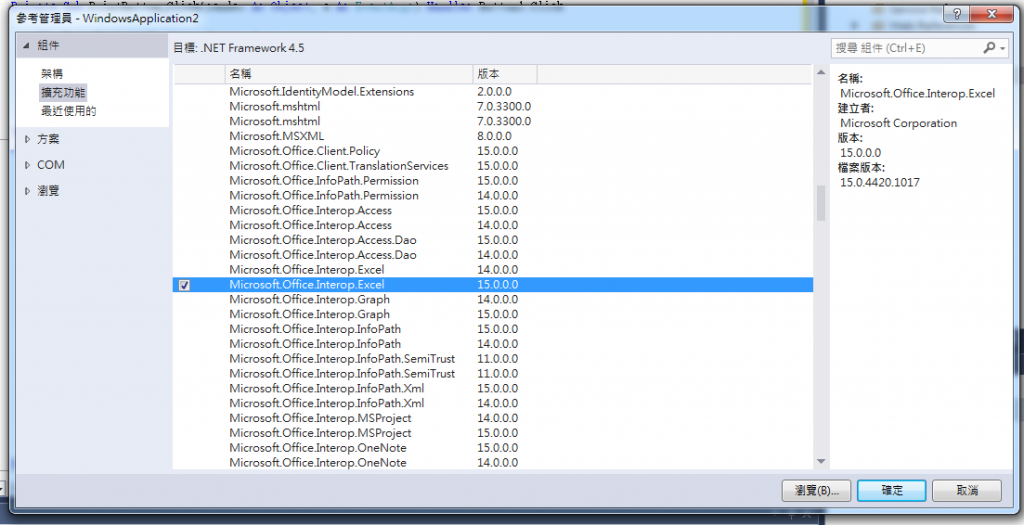This screenshot has width=1024, height=525.
Task: Select Interop.Access version 15.0.0.0 row
Action: point(492,210)
